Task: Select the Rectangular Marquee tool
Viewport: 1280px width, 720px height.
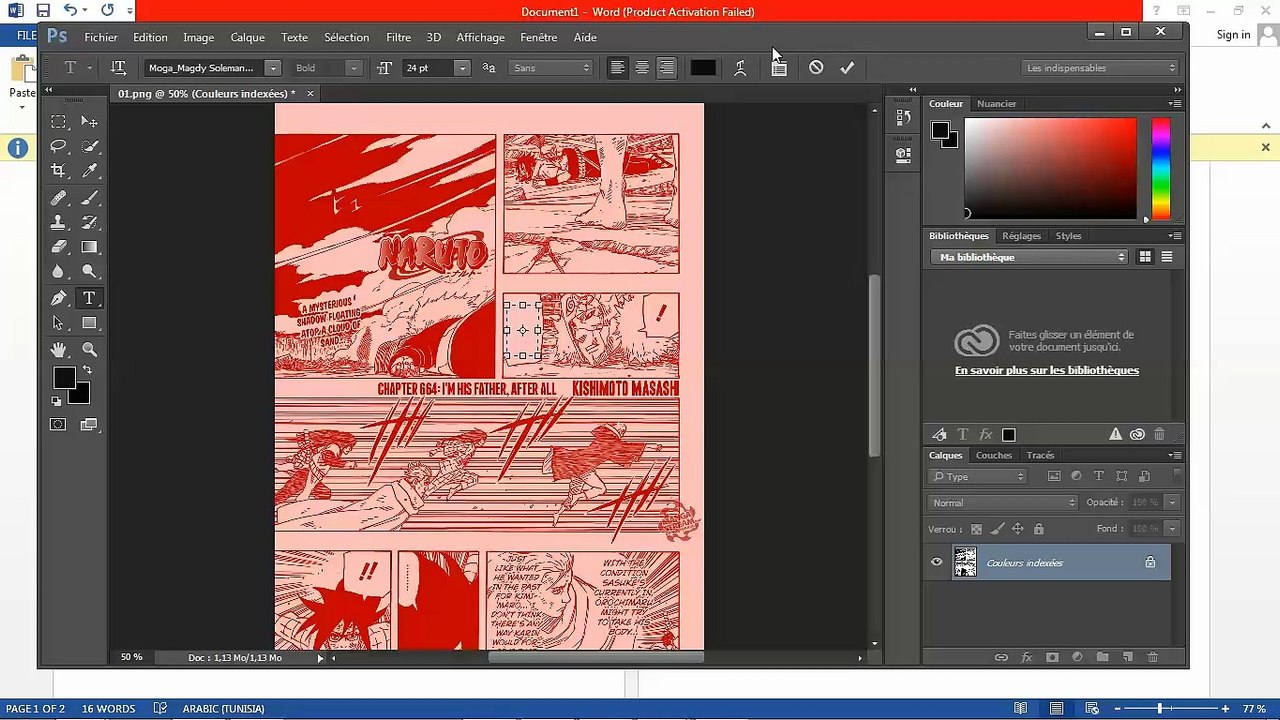Action: [x=59, y=122]
